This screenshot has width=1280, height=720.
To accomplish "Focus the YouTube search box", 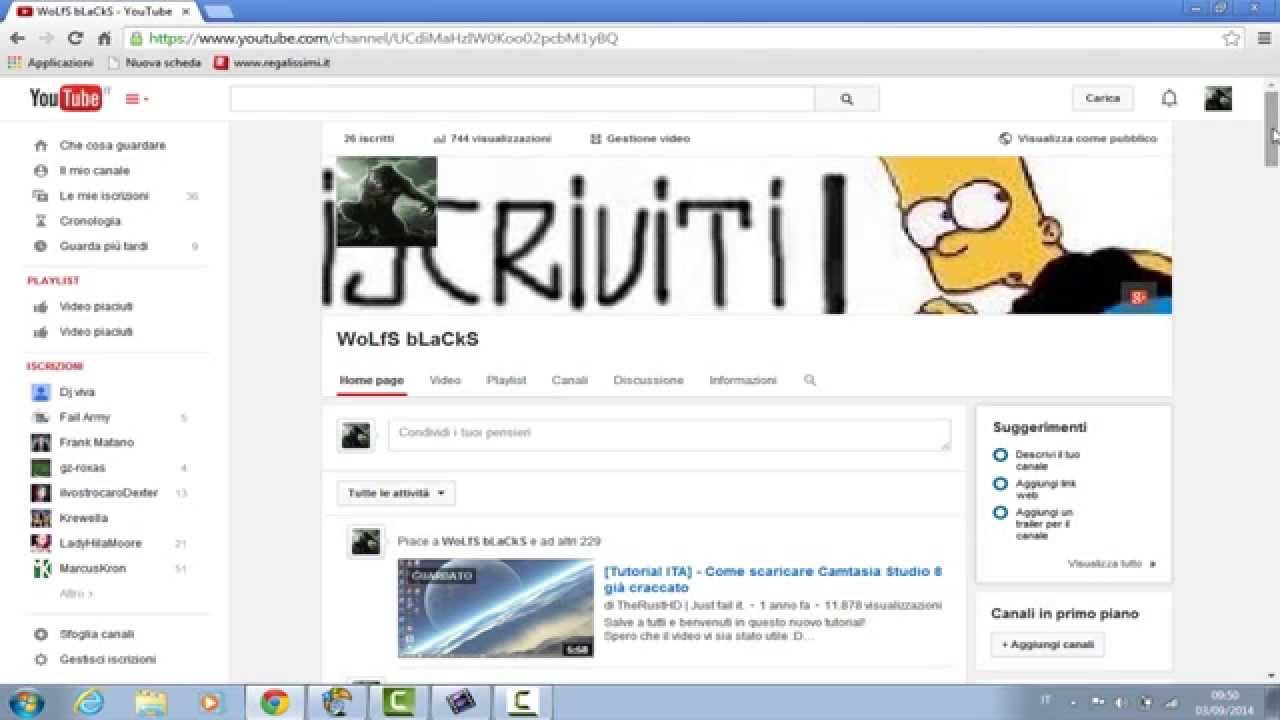I will point(522,99).
